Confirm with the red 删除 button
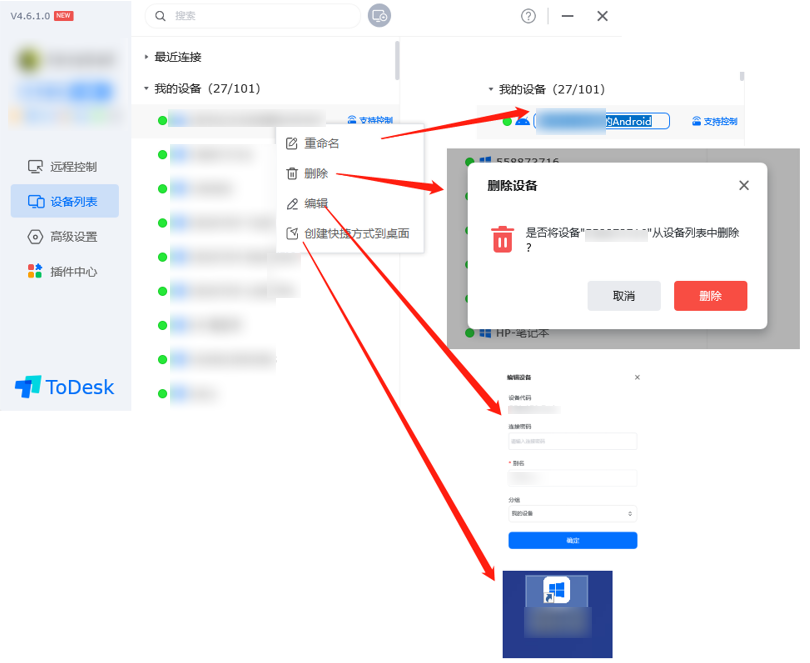This screenshot has width=810, height=663. [710, 296]
